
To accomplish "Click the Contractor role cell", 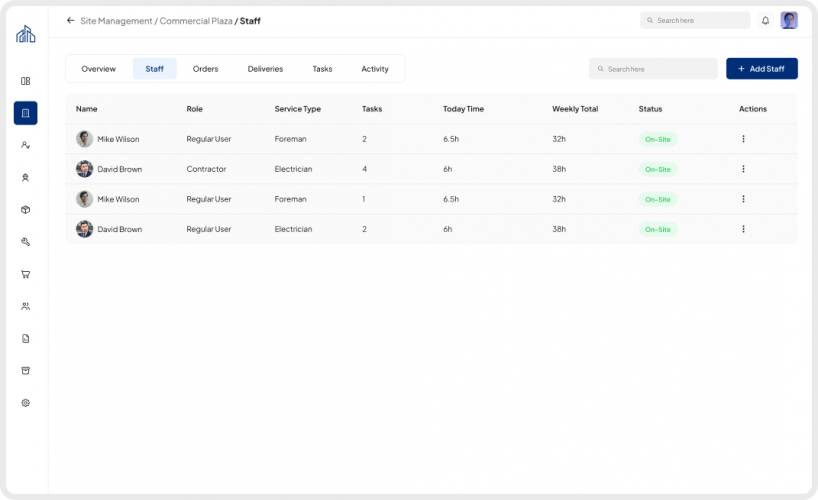I will [207, 169].
